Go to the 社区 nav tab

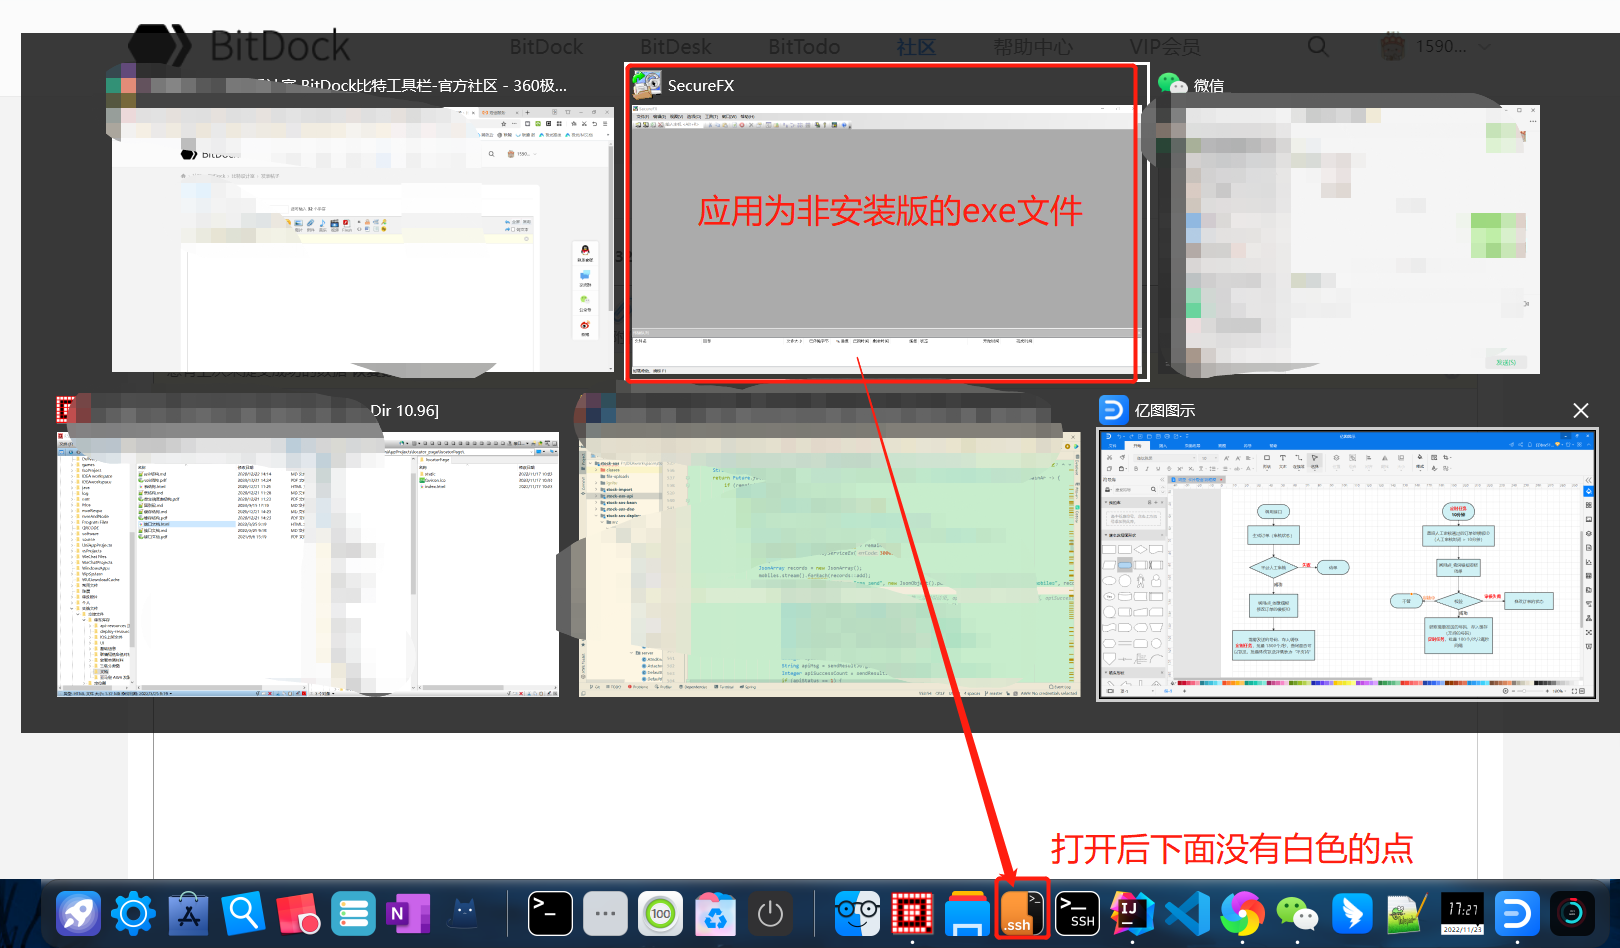click(916, 47)
